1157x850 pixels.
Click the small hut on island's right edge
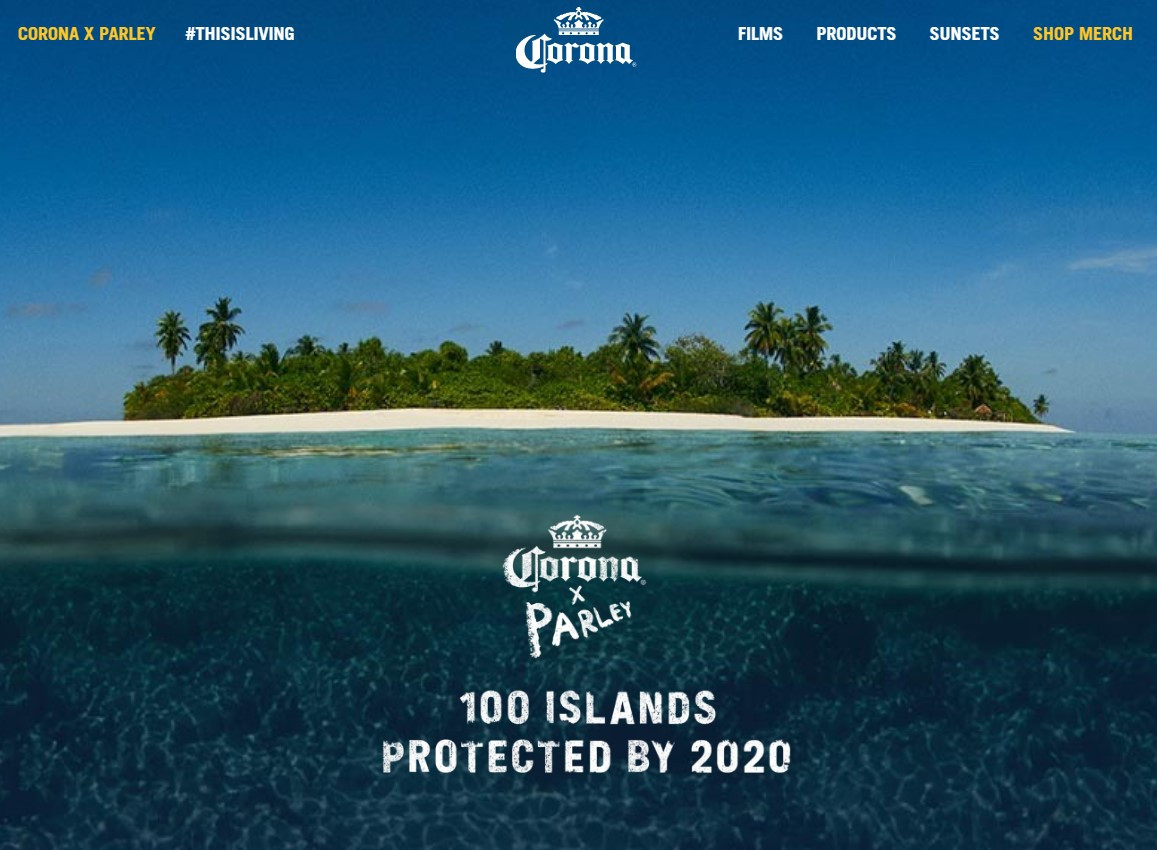982,410
